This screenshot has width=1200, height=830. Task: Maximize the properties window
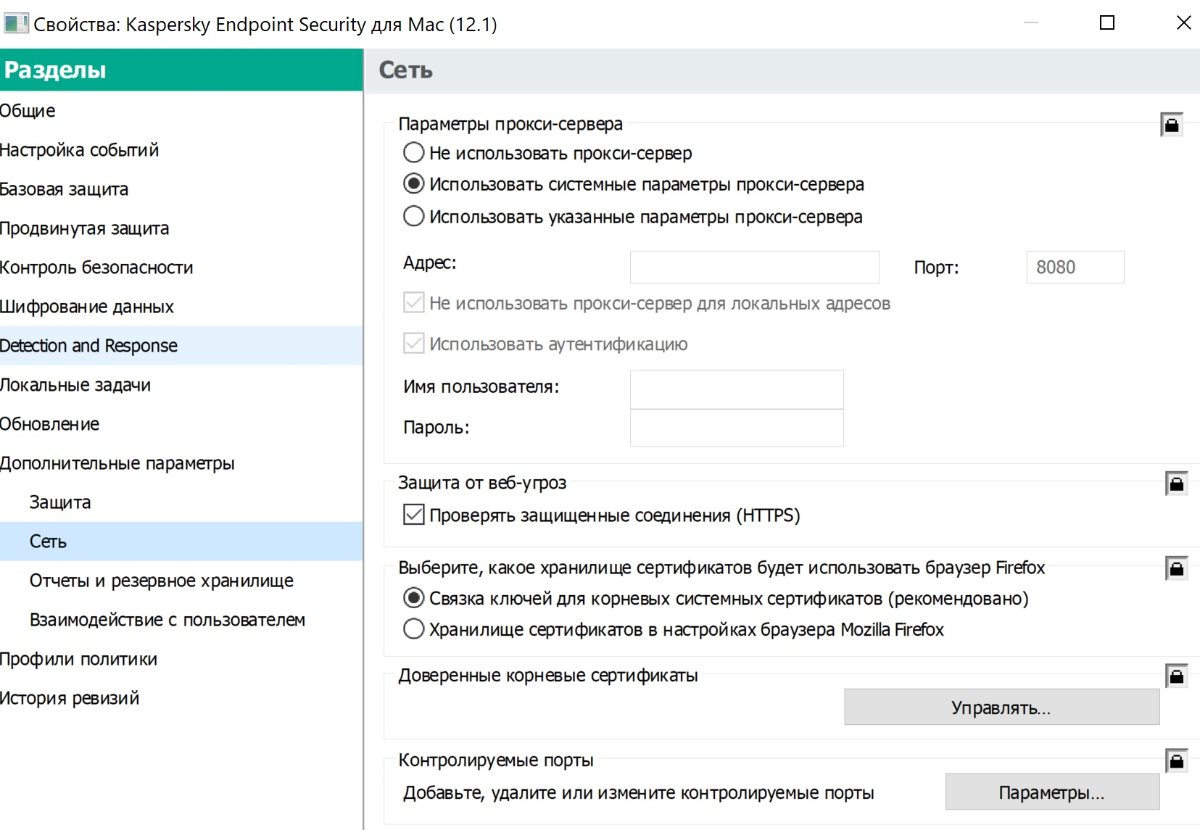pyautogui.click(x=1107, y=24)
